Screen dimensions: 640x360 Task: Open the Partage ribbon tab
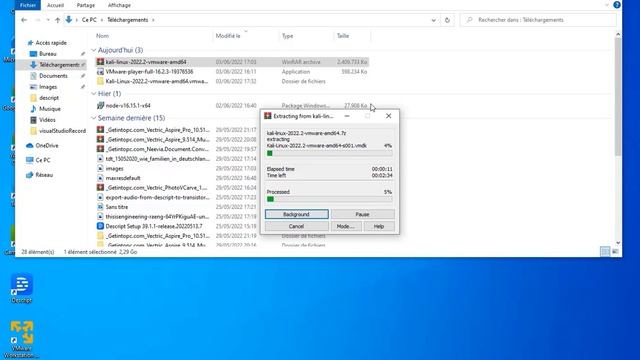pos(86,5)
